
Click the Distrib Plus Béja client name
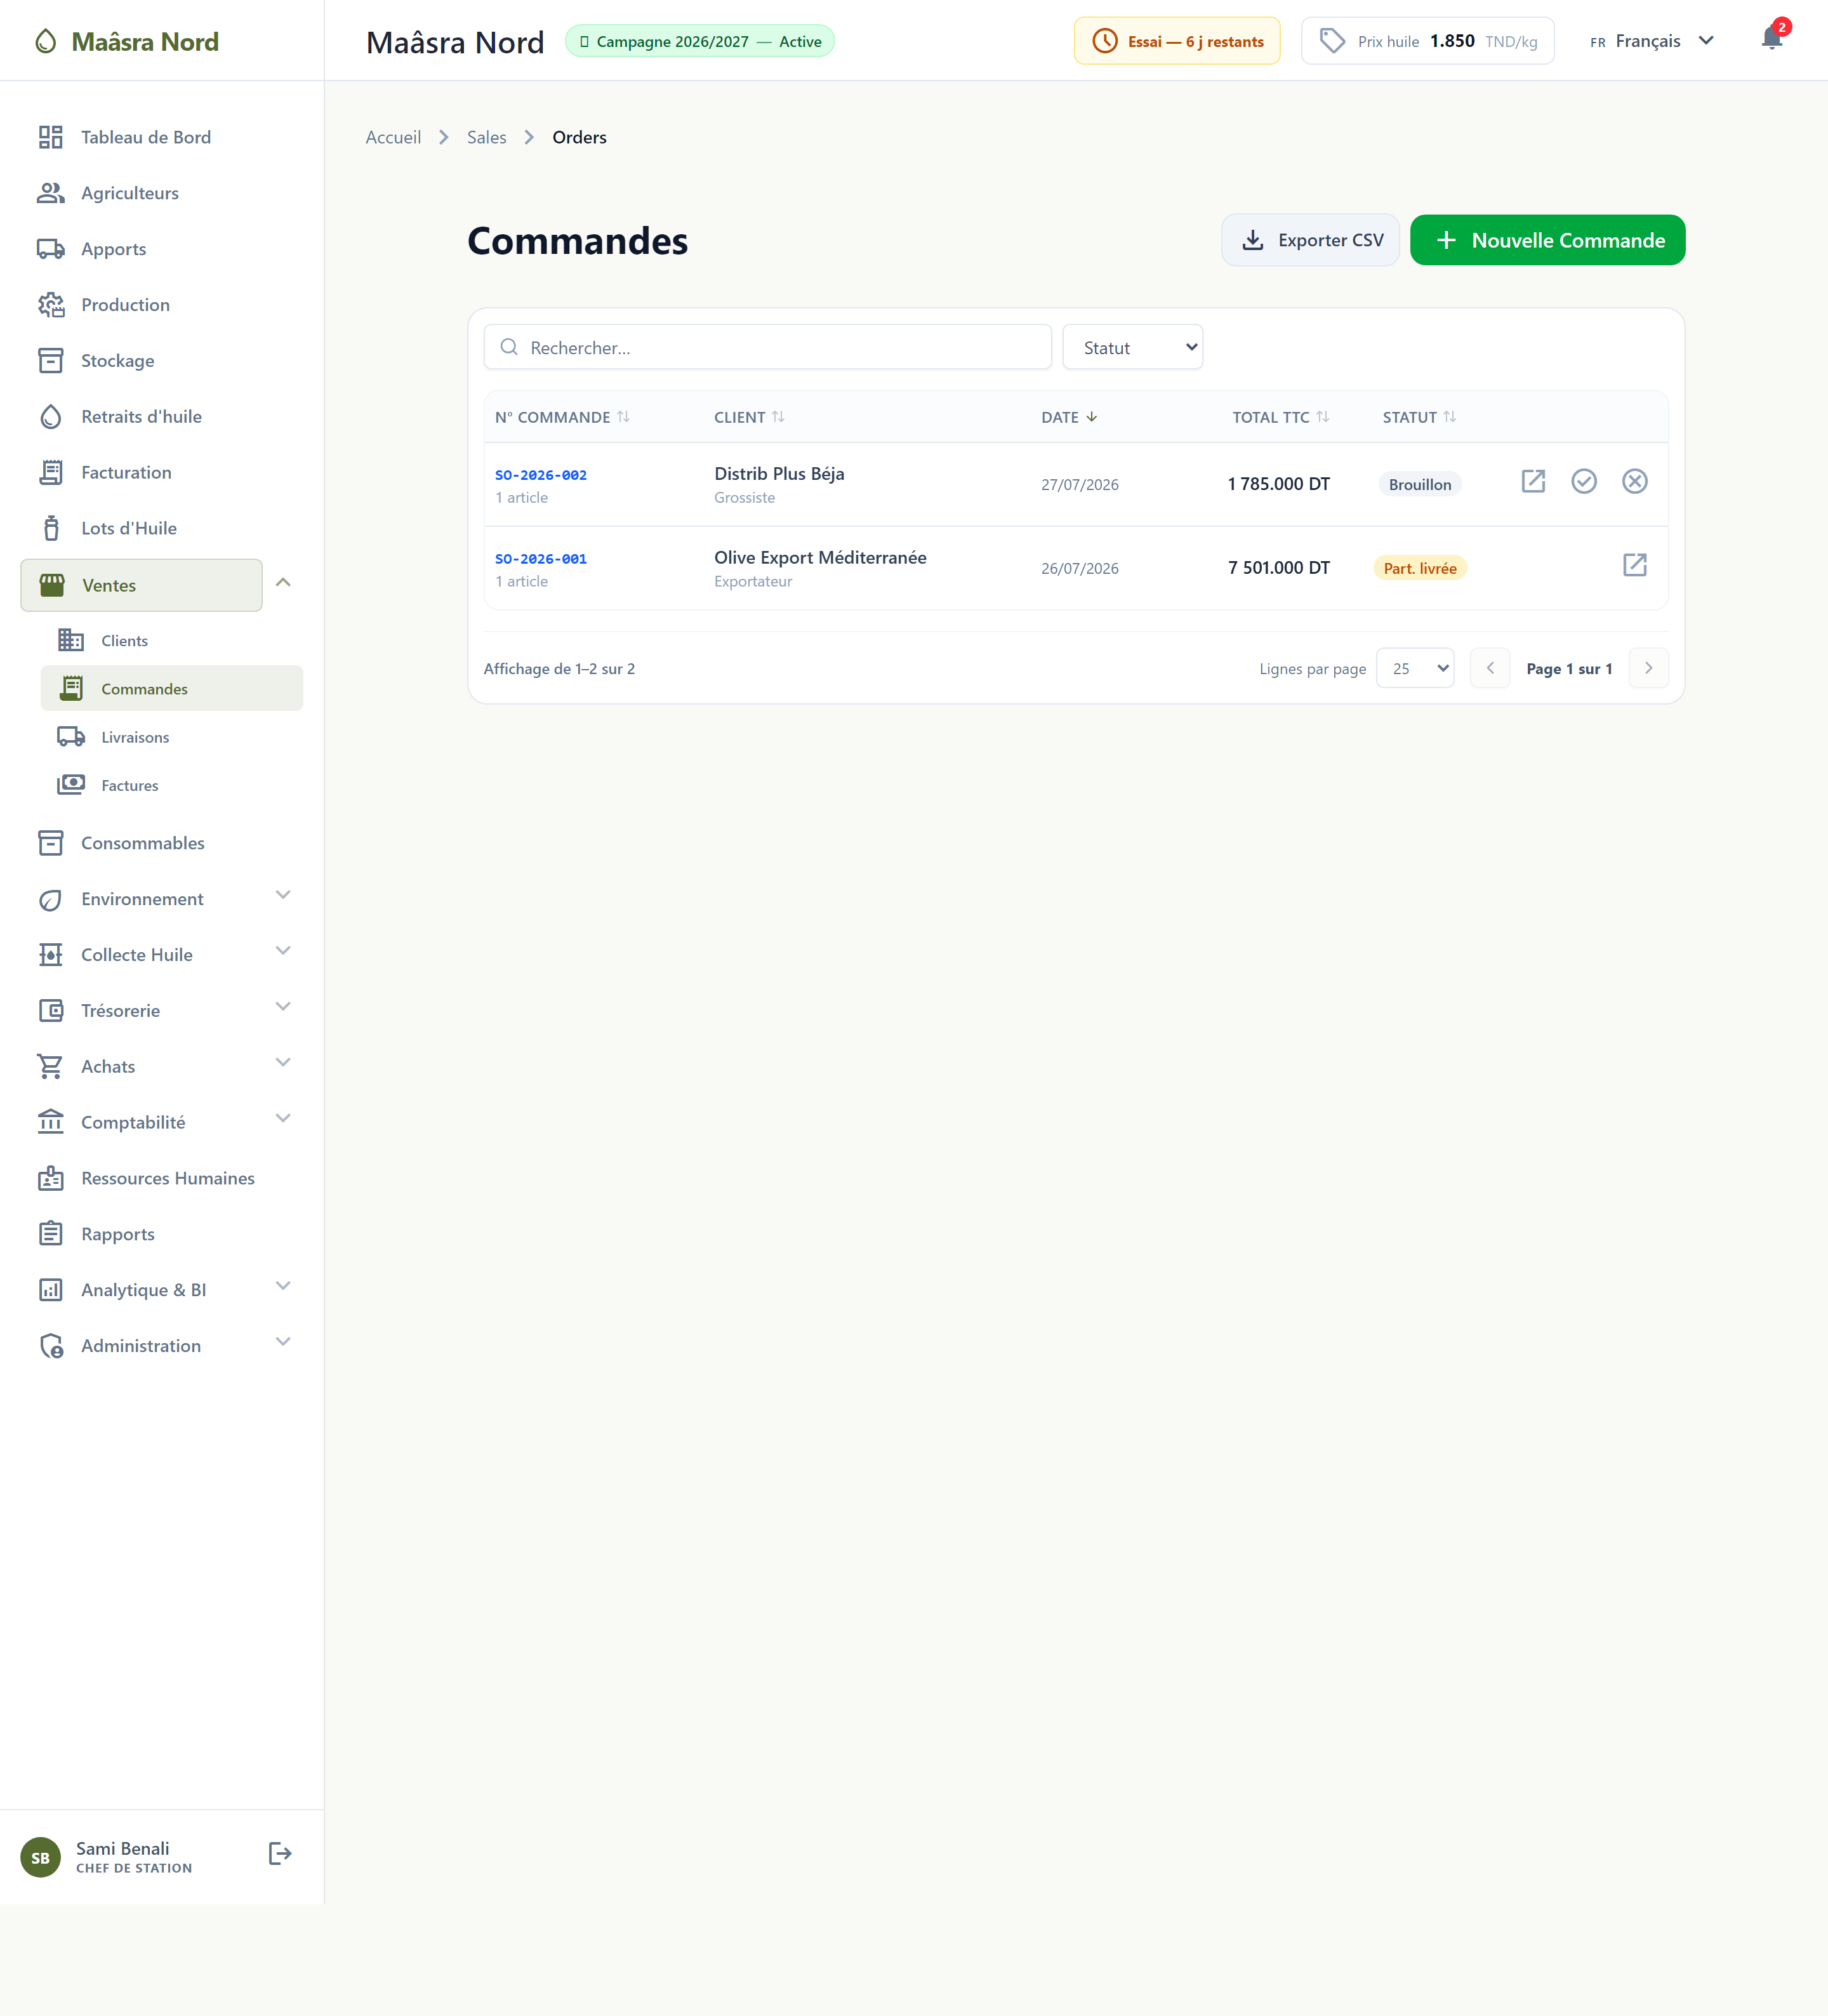coord(779,473)
